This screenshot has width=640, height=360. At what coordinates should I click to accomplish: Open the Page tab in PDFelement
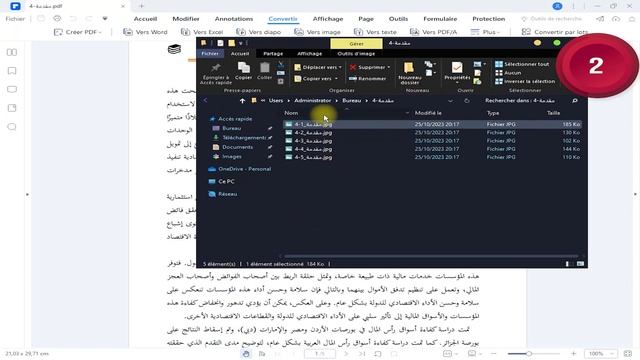tap(366, 19)
